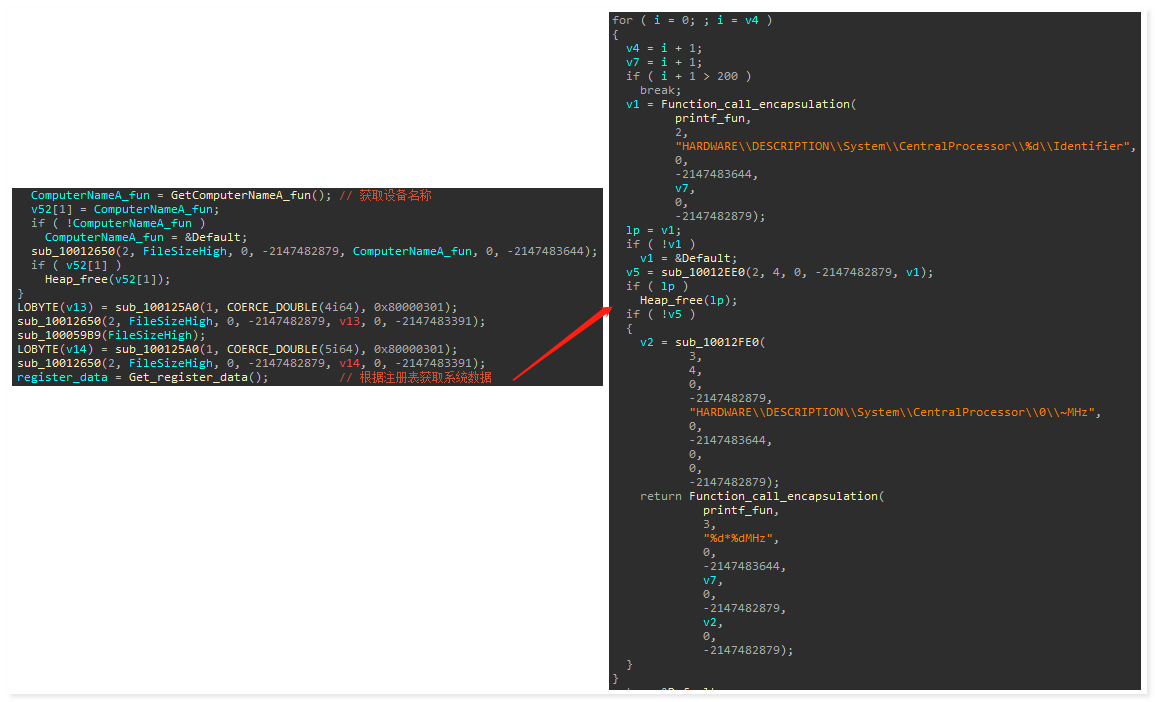Click the &Default reference in left panel
This screenshot has height=702, width=1155.
213,237
